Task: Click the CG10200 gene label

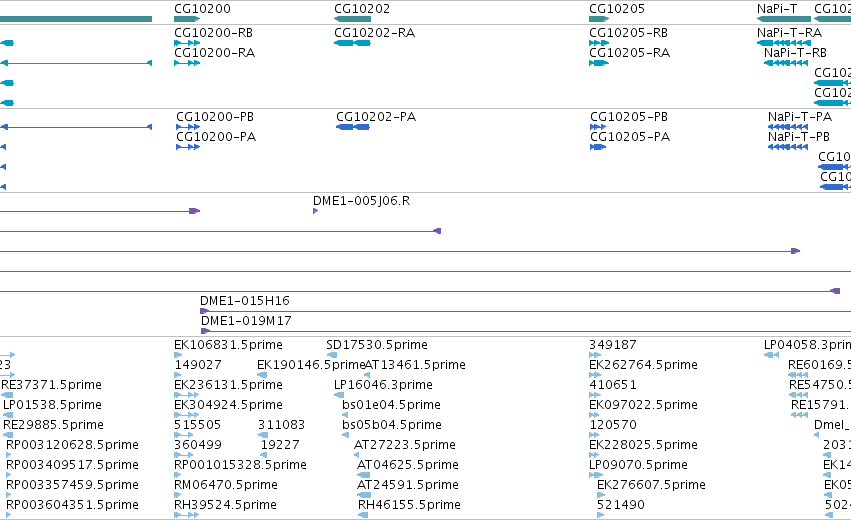Action: tap(202, 9)
